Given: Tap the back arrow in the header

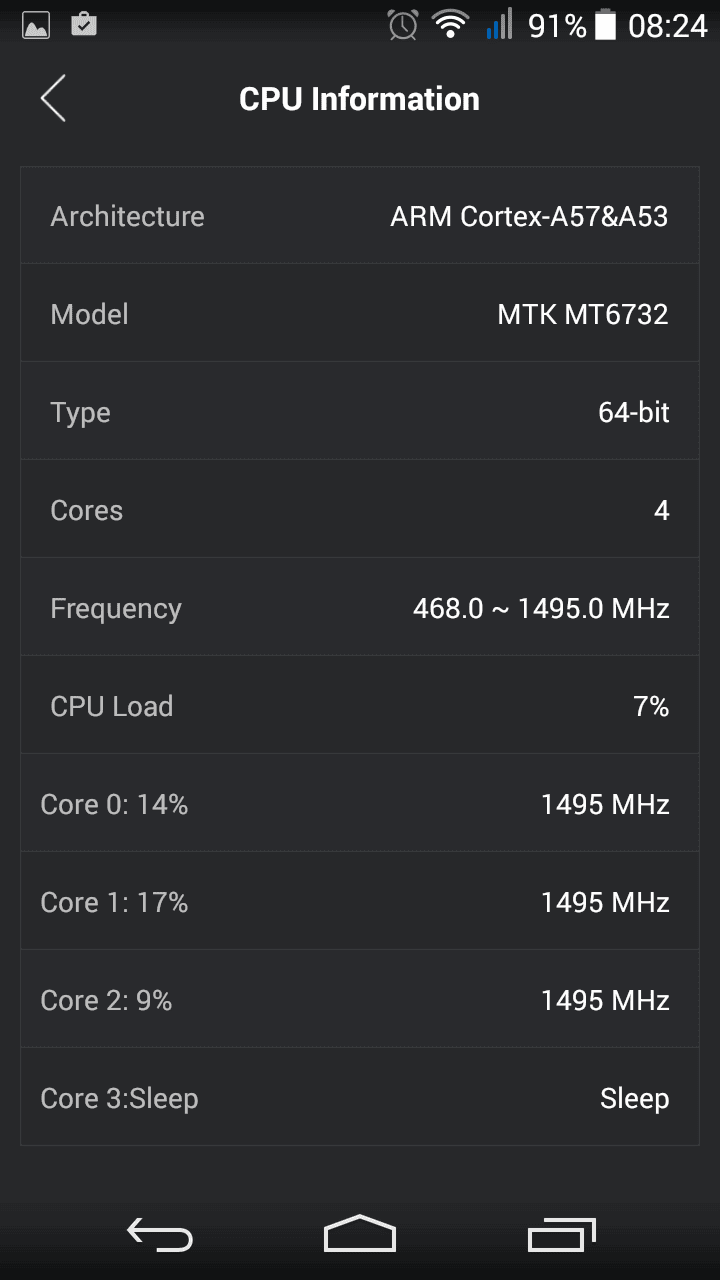Looking at the screenshot, I should (53, 99).
